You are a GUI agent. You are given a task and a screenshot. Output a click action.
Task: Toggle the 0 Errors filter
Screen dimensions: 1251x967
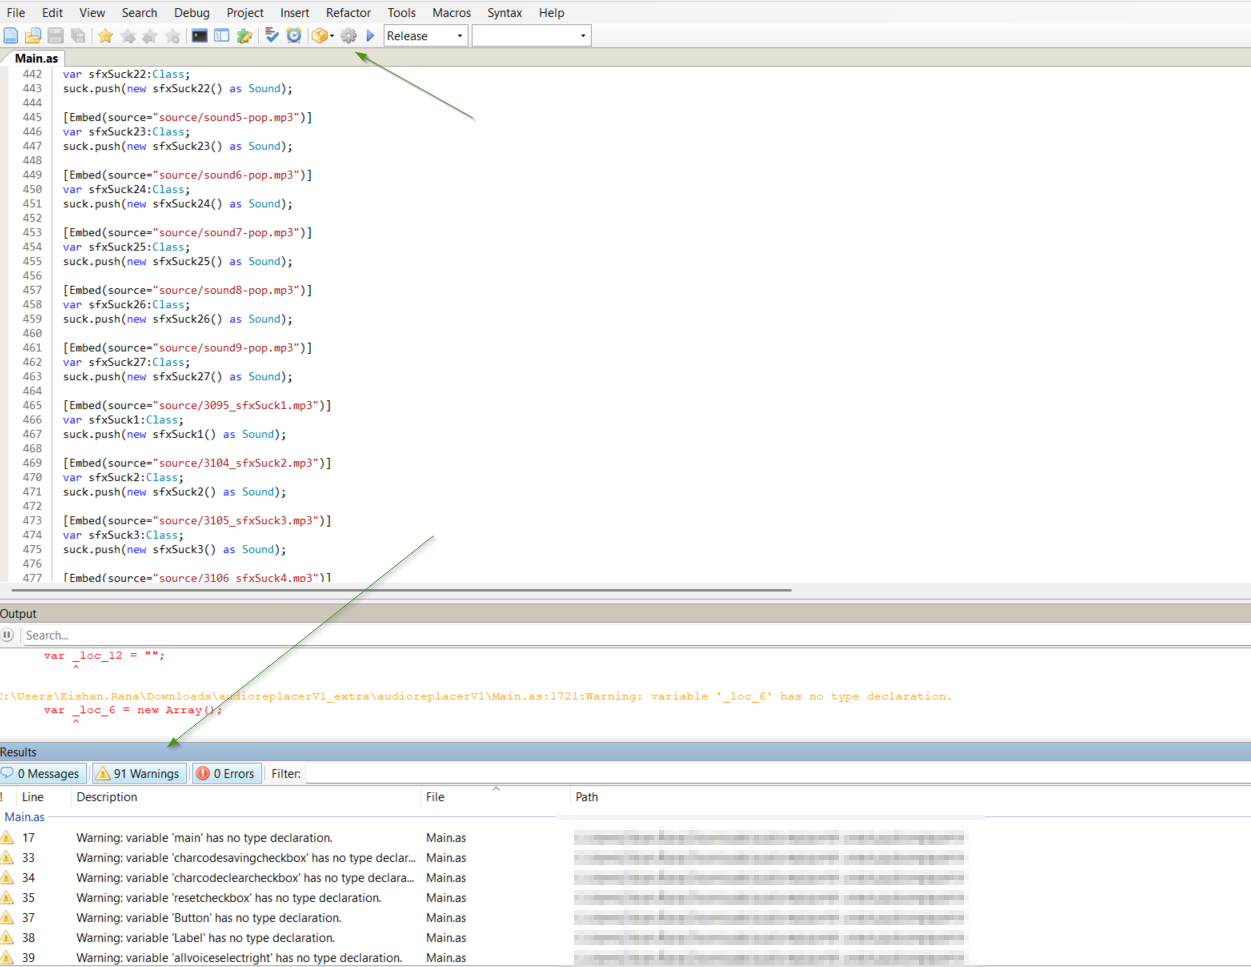tap(226, 774)
